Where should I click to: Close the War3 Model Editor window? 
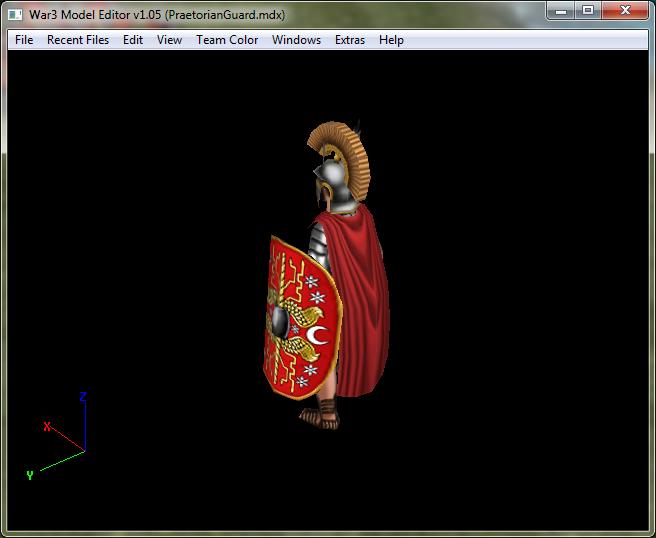click(625, 11)
